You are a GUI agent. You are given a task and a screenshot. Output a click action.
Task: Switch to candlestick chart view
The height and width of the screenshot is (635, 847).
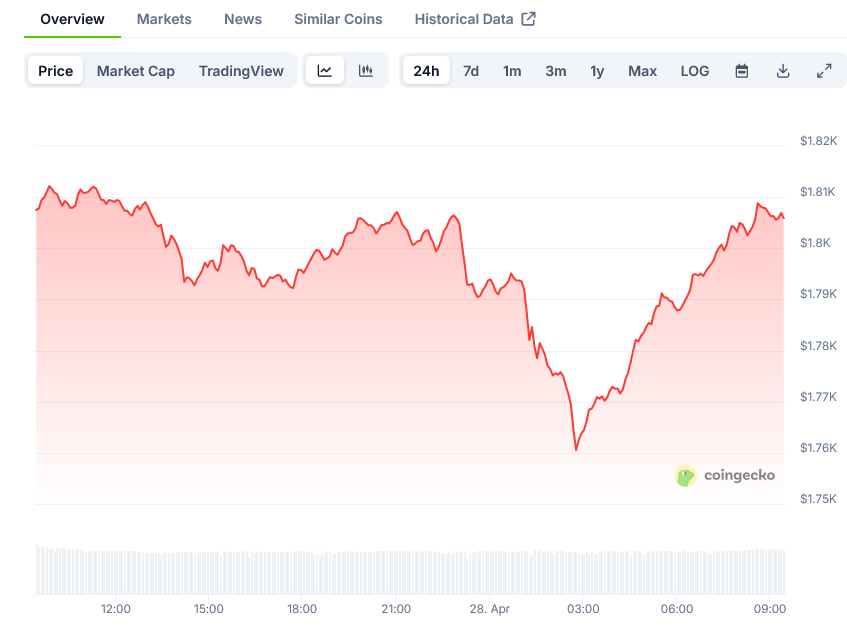366,71
